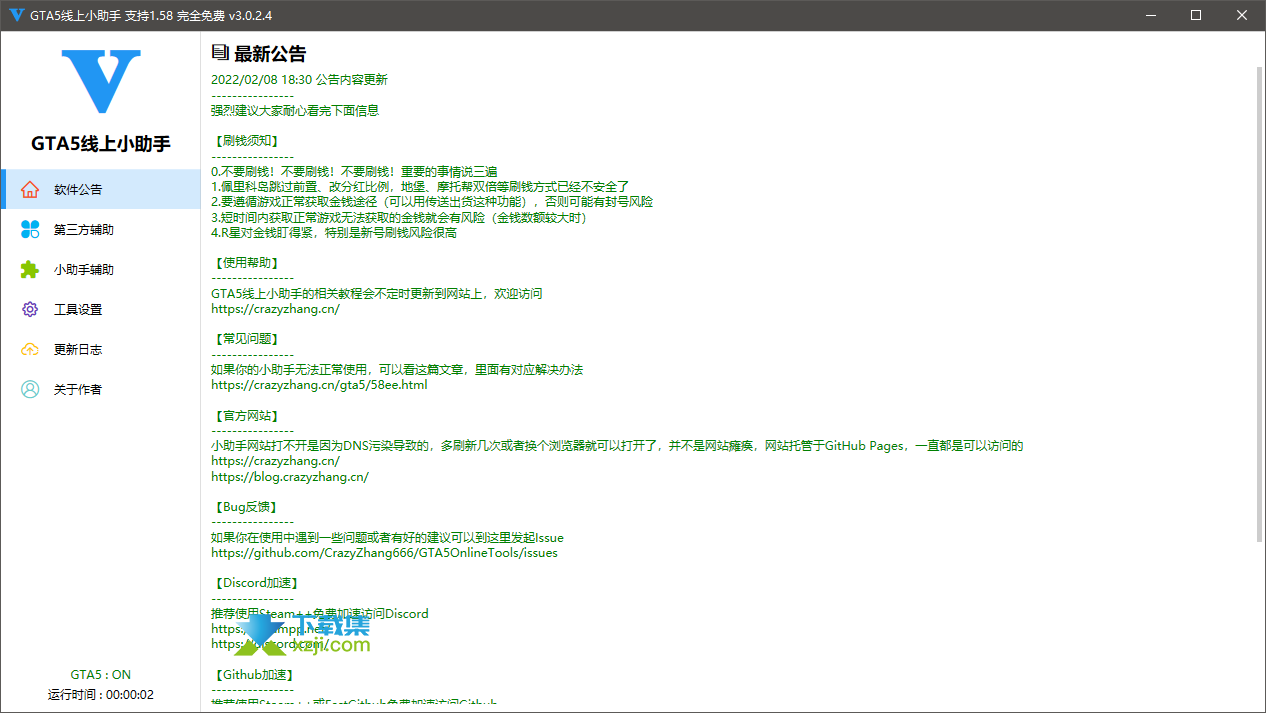Click the house icon beside 软件公告

click(30, 189)
